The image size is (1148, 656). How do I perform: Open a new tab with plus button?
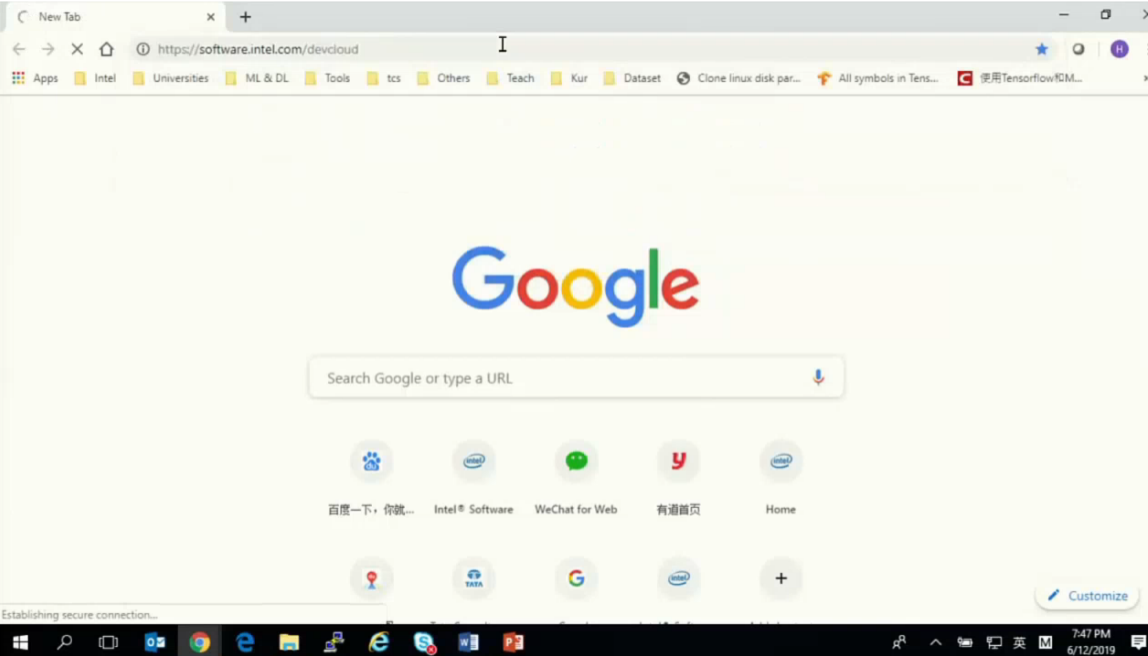[x=245, y=17]
